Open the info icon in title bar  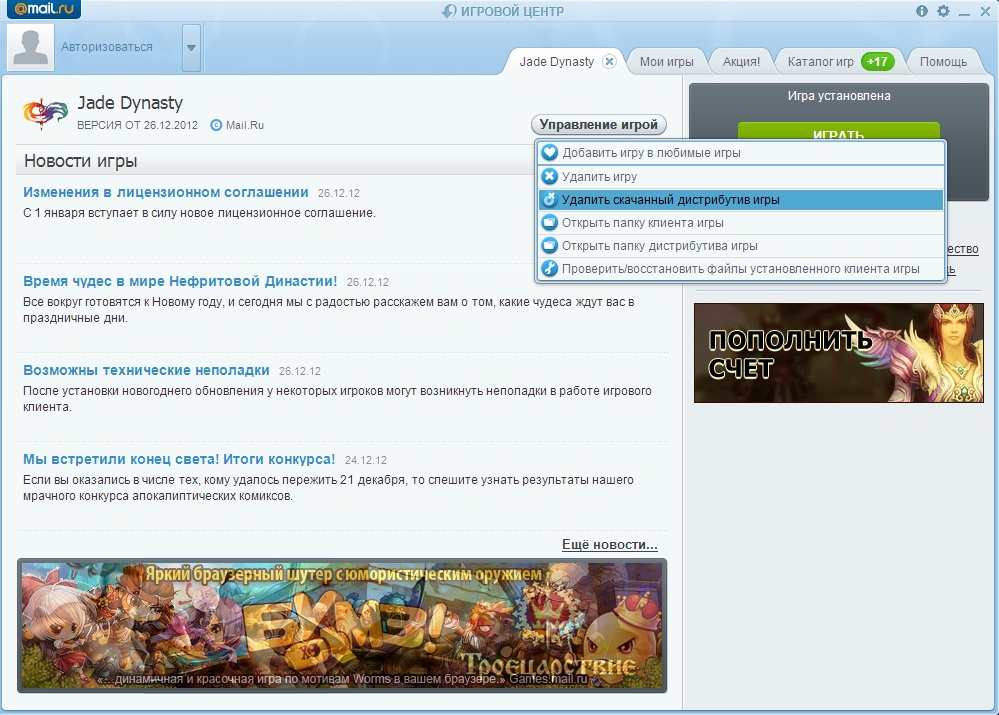pyautogui.click(x=921, y=11)
